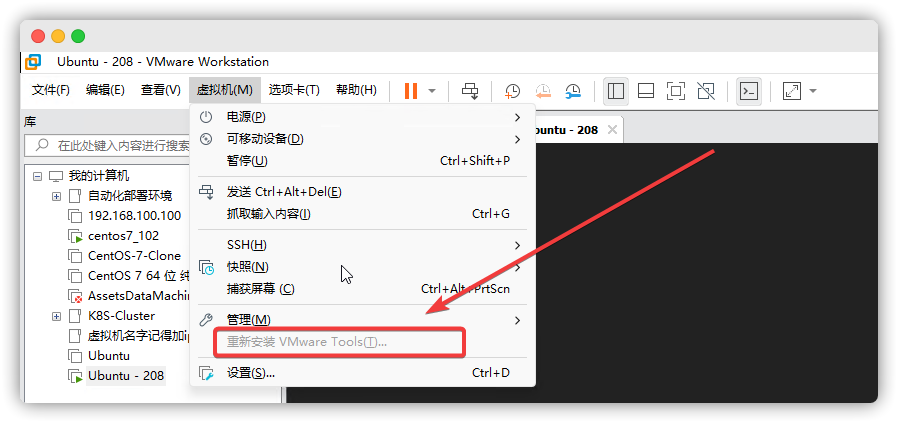Image resolution: width=898 pixels, height=423 pixels.
Task: Select the plain Ubuntu virtual machine
Action: point(109,356)
